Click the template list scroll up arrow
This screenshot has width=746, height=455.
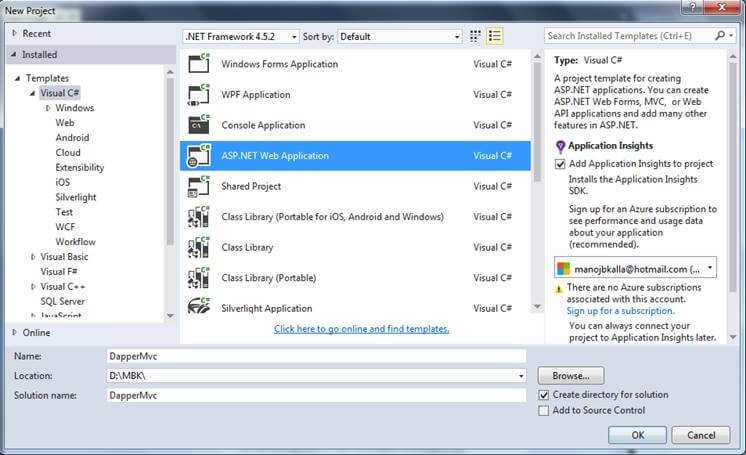[x=537, y=56]
